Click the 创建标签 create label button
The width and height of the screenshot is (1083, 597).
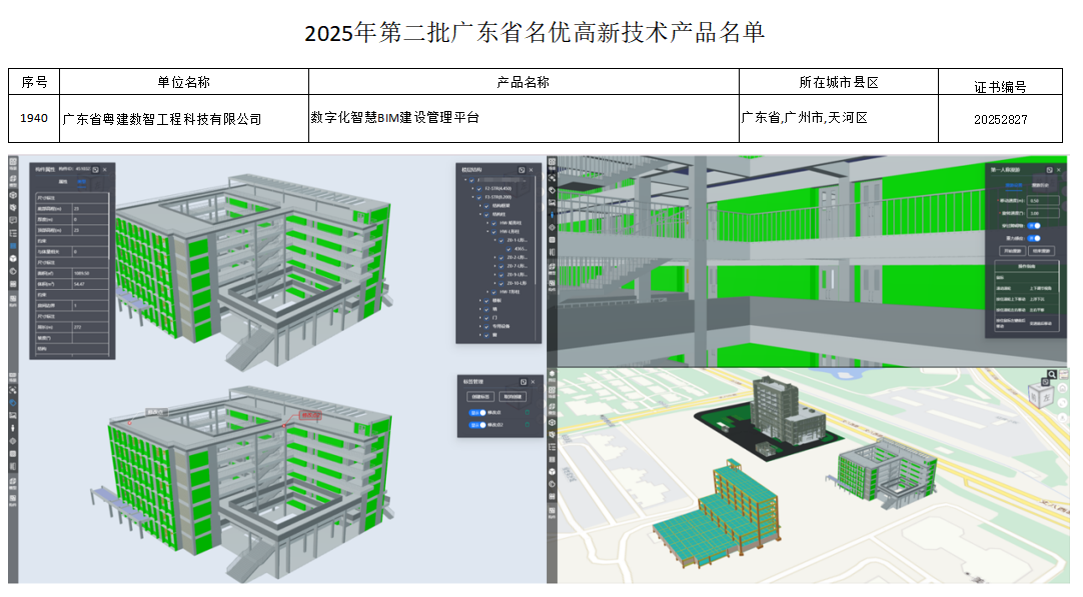click(482, 397)
